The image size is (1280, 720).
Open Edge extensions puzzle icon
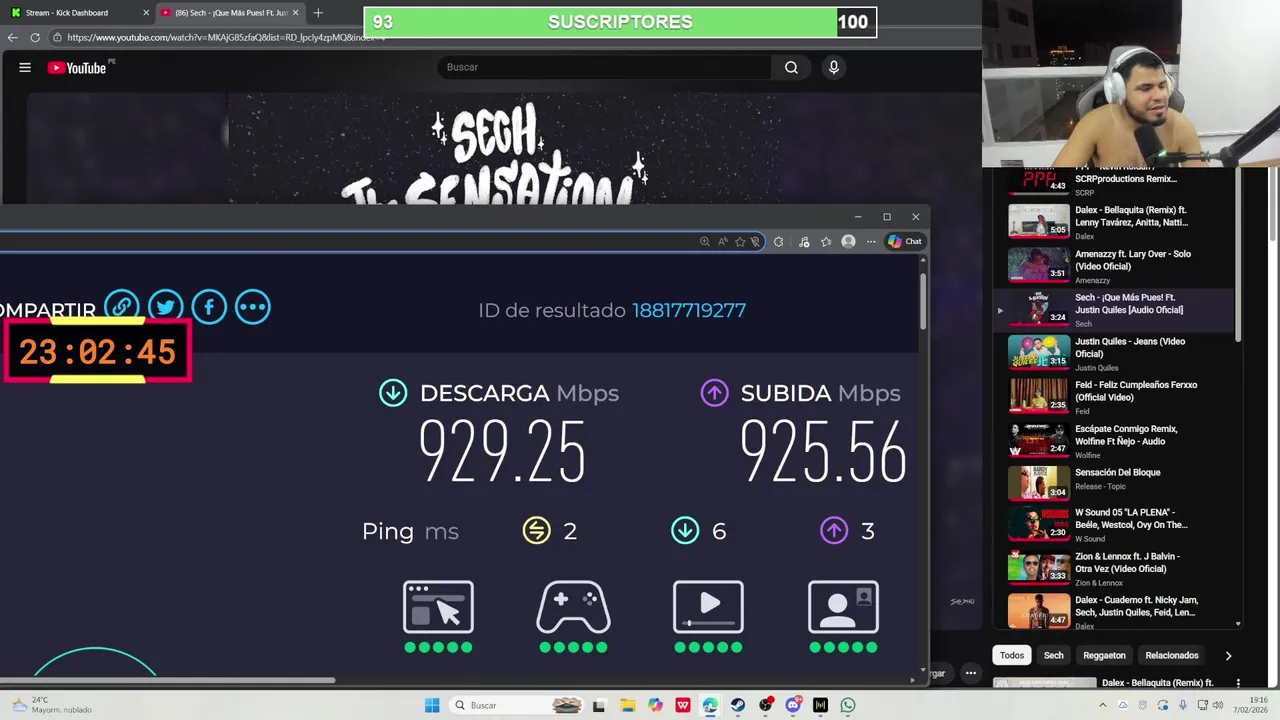click(x=778, y=241)
